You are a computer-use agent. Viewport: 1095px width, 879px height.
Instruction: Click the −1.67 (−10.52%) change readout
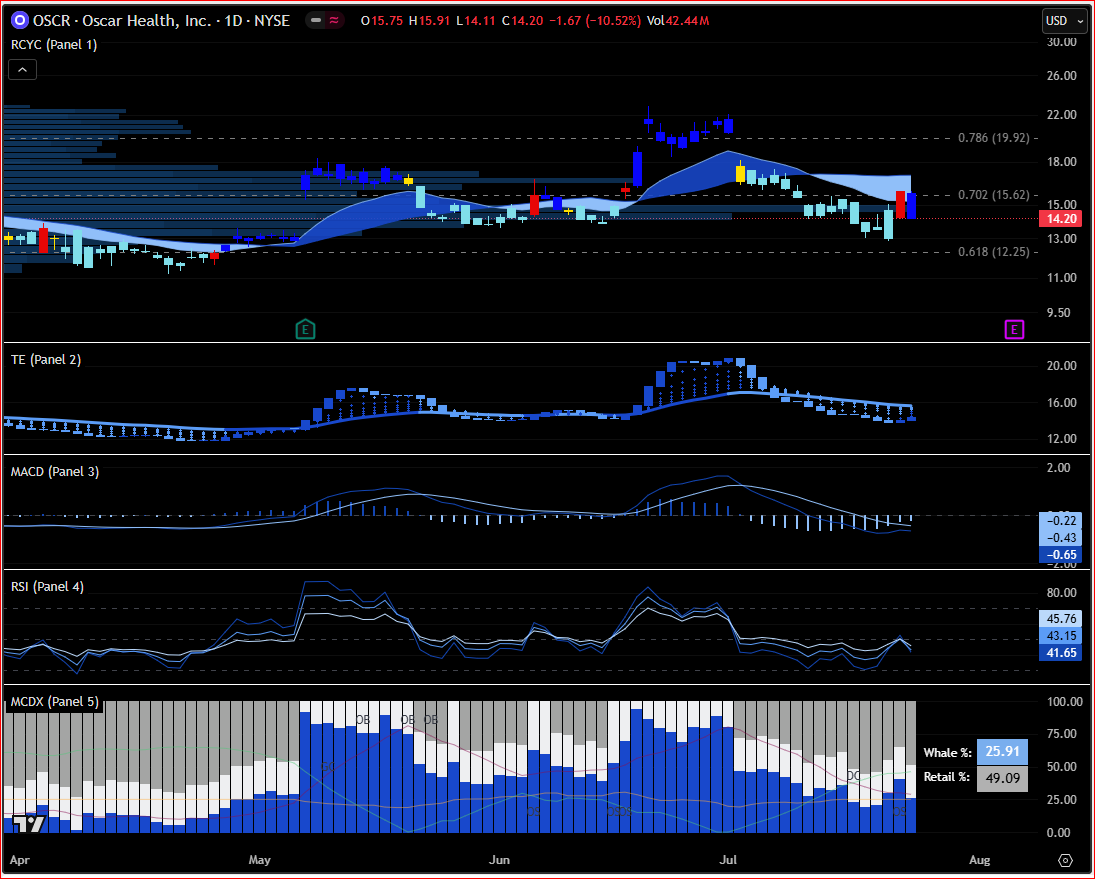tap(594, 21)
